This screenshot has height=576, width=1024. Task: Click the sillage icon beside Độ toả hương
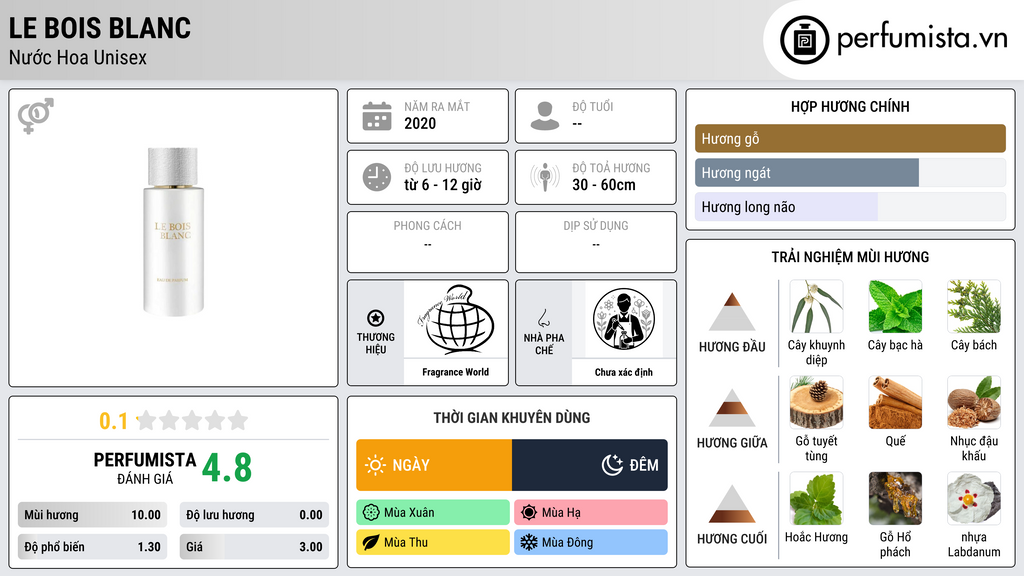tap(545, 177)
